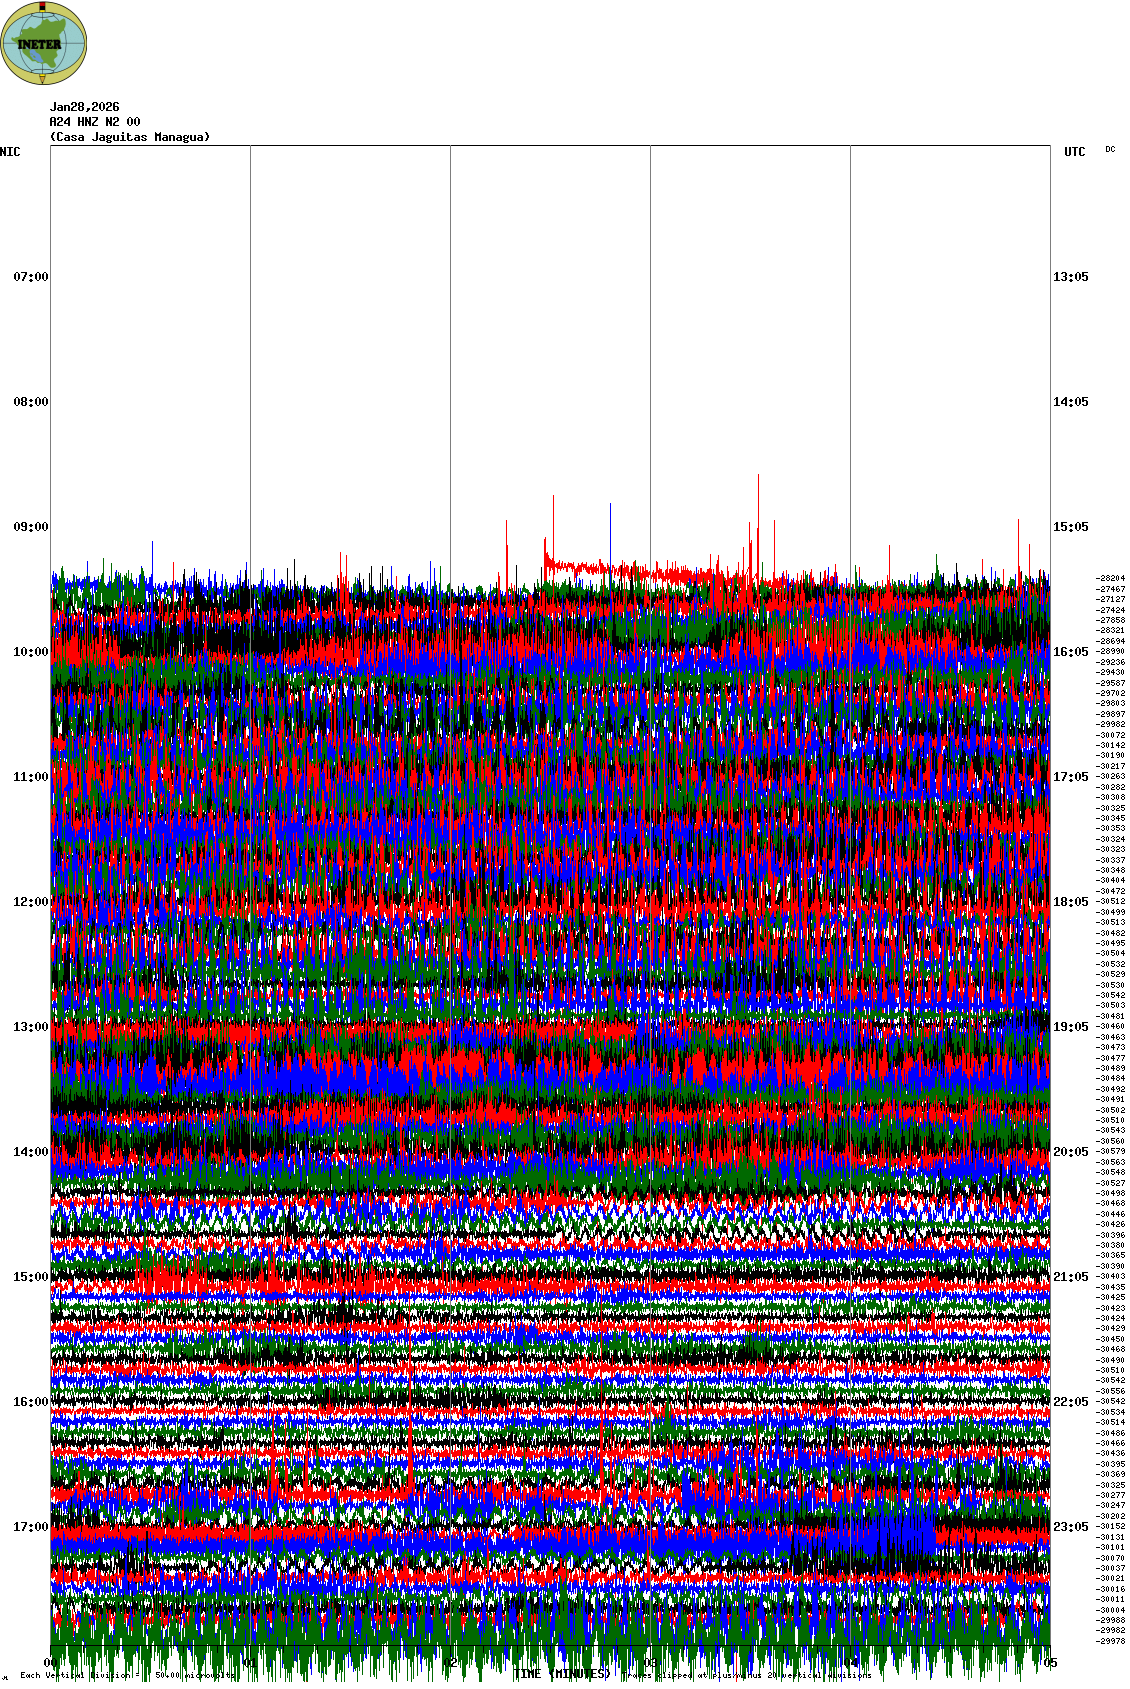Click the 13:05 UTC time marker

click(x=1070, y=277)
